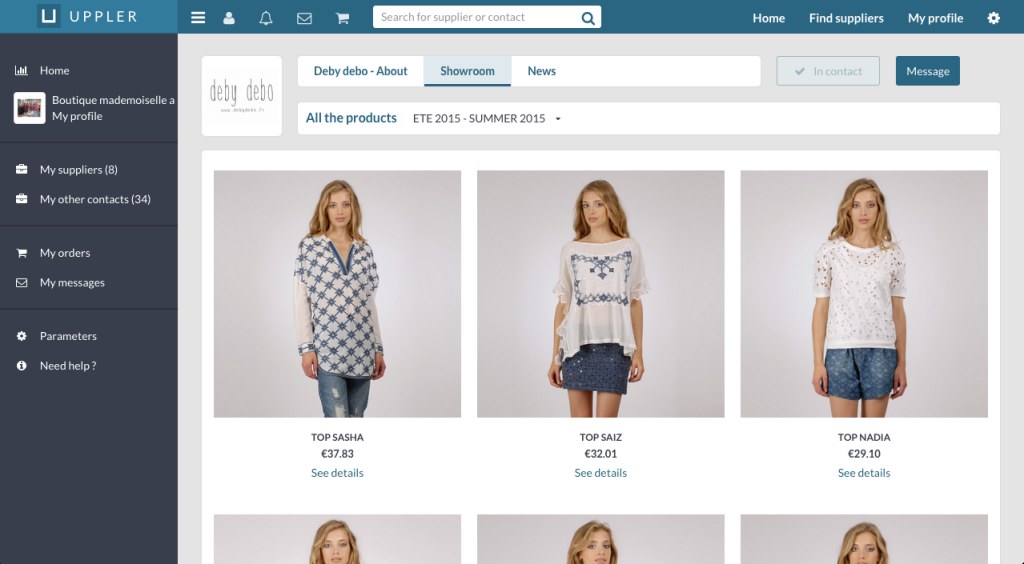Click the Message button
The width and height of the screenshot is (1024, 564).
(927, 71)
